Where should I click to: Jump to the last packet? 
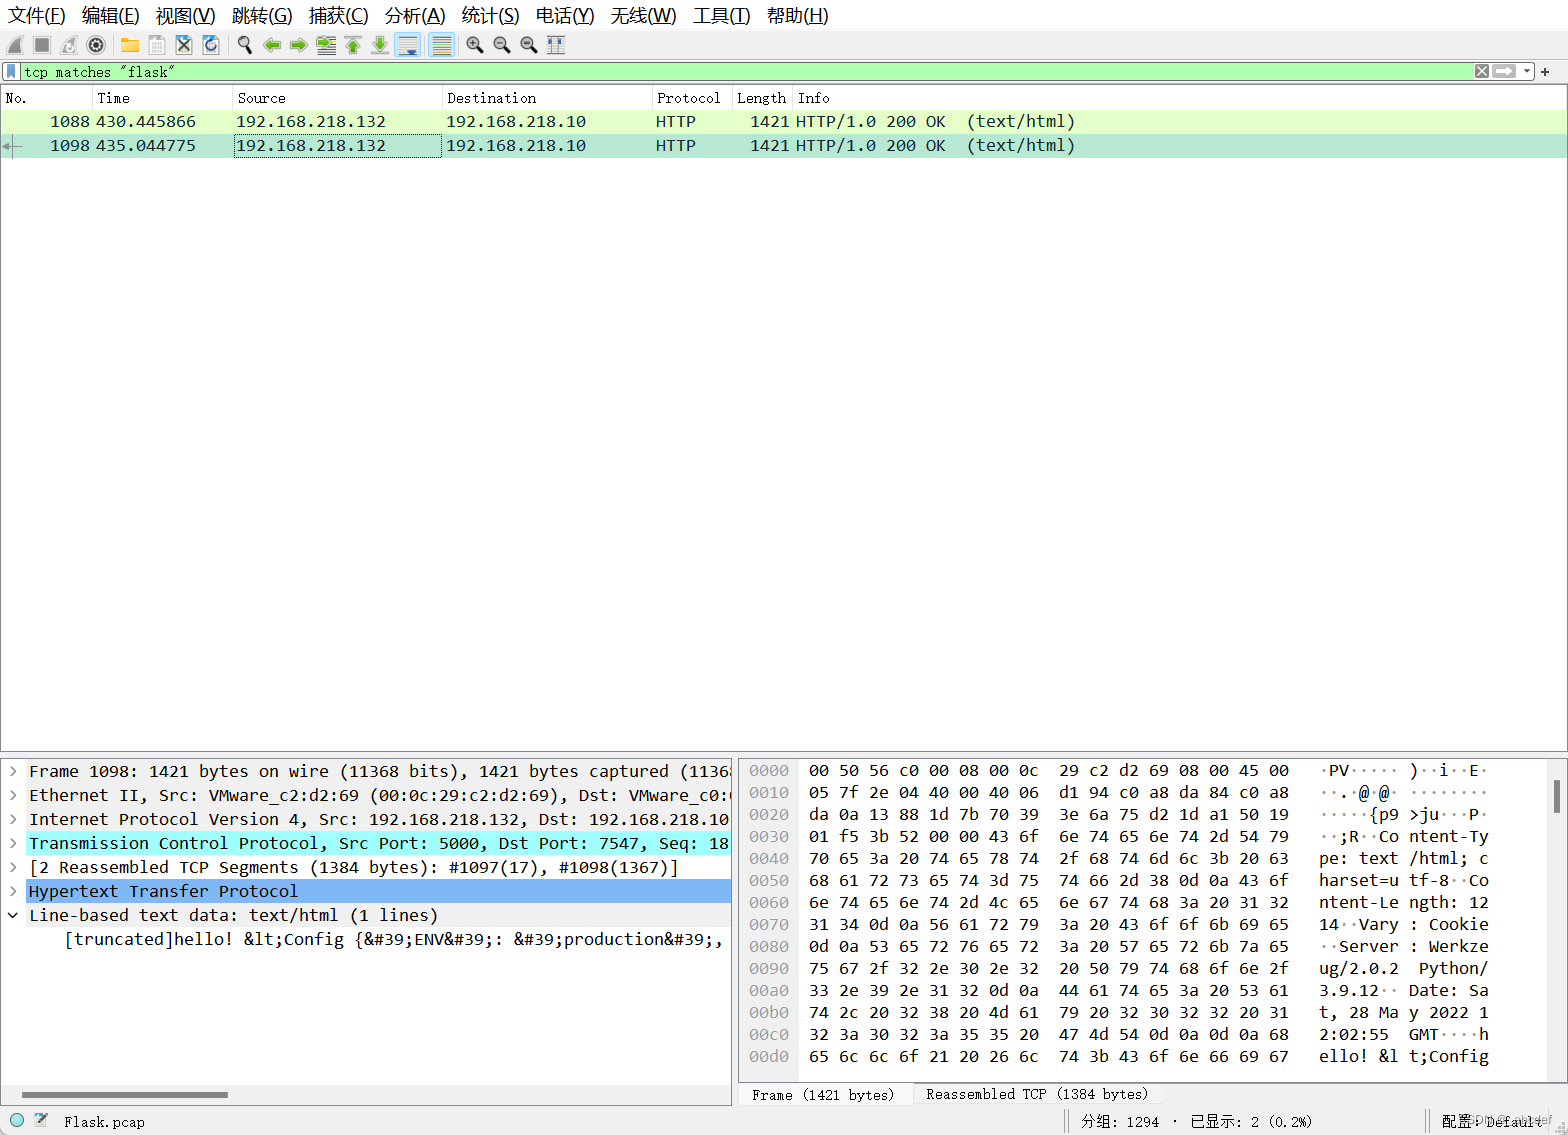click(x=380, y=45)
